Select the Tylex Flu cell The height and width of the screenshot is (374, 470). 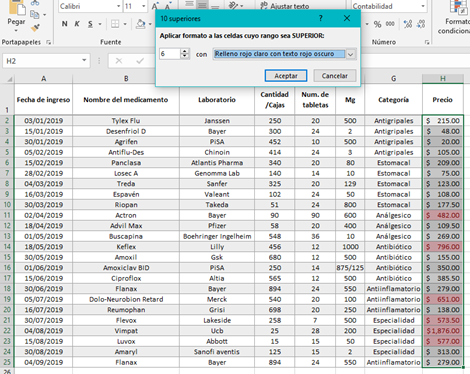[126, 121]
